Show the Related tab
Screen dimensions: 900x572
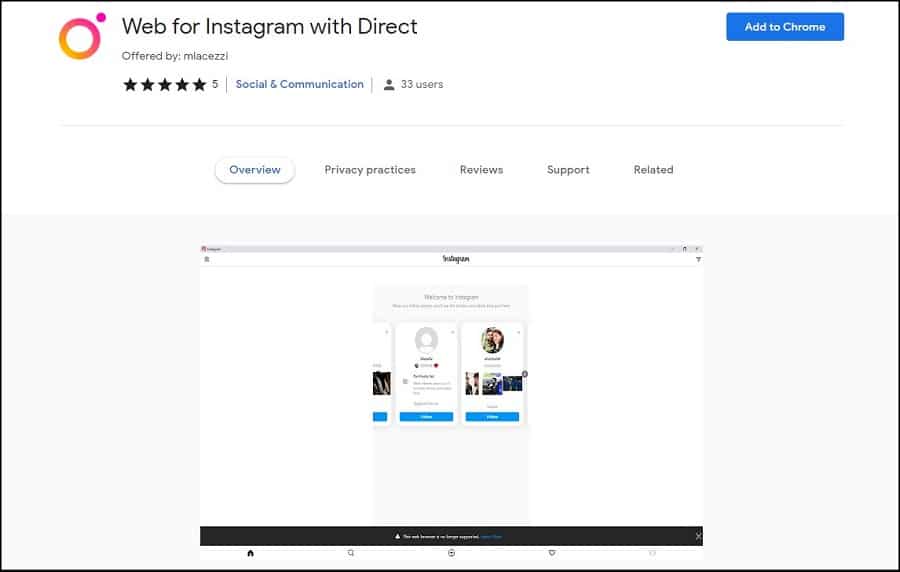pyautogui.click(x=653, y=170)
